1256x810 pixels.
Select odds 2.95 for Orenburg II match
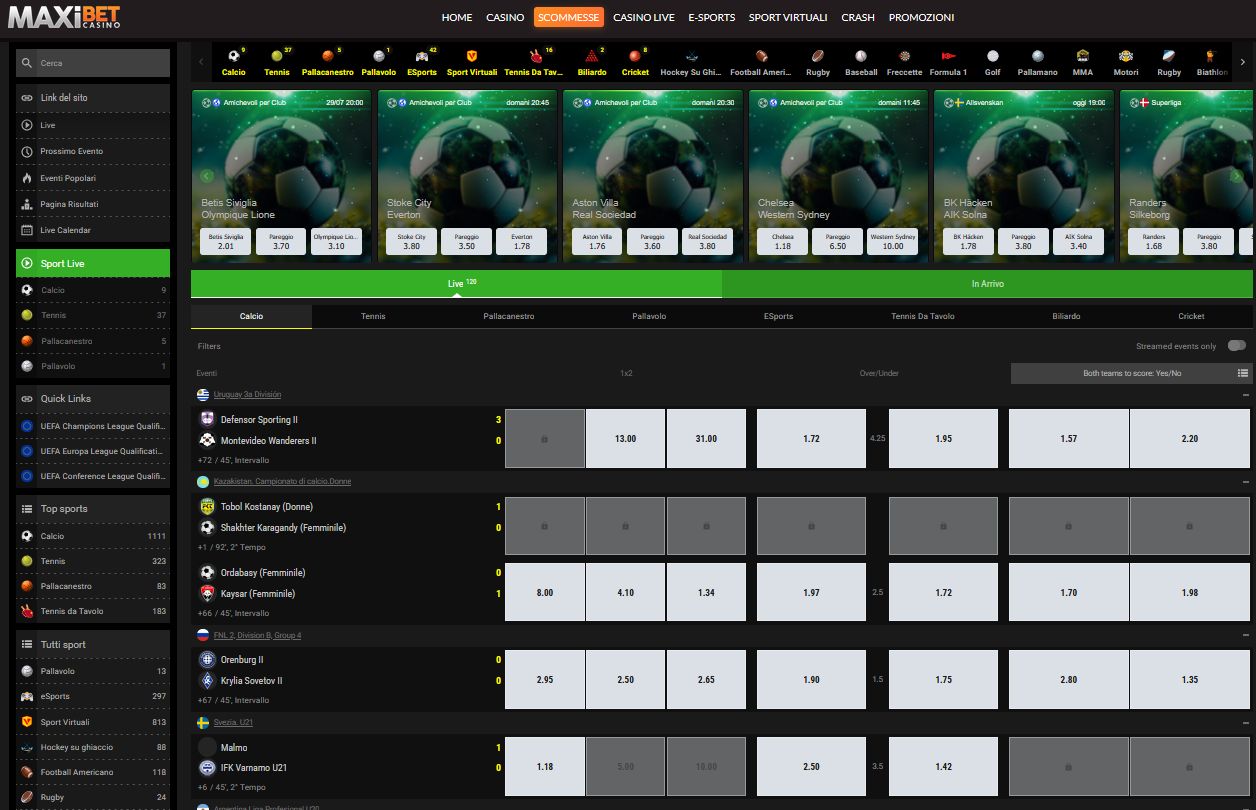(x=545, y=679)
